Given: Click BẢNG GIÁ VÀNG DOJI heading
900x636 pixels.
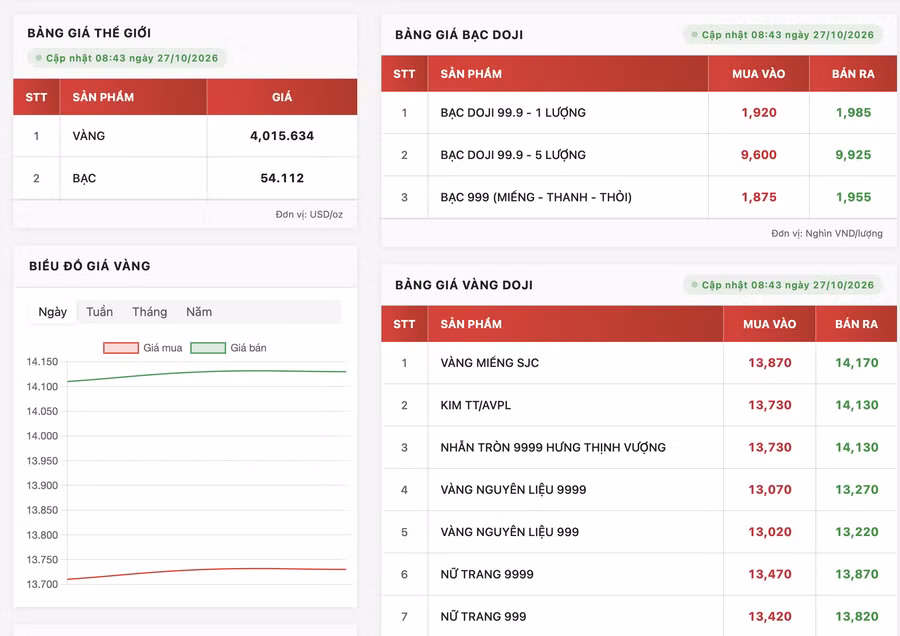Looking at the screenshot, I should click(464, 285).
